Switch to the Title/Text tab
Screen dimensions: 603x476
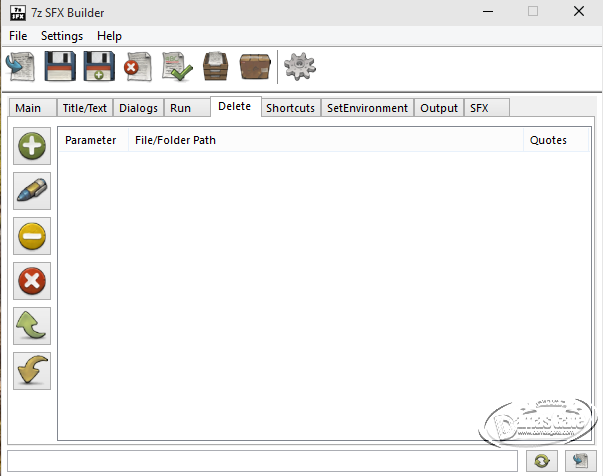[85, 108]
